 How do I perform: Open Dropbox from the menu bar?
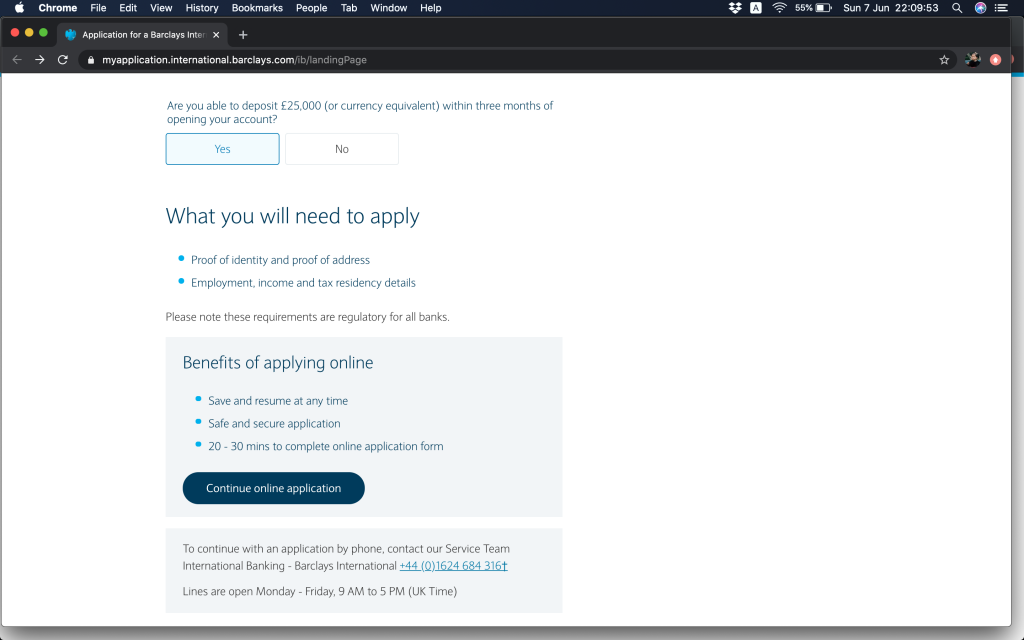tap(735, 8)
